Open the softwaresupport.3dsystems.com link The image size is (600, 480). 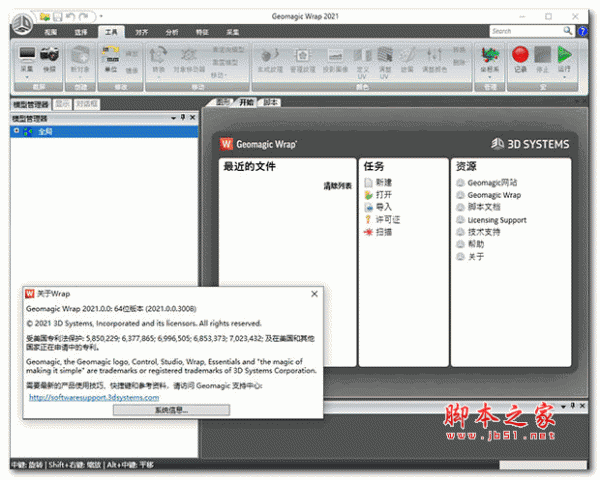(x=94, y=398)
